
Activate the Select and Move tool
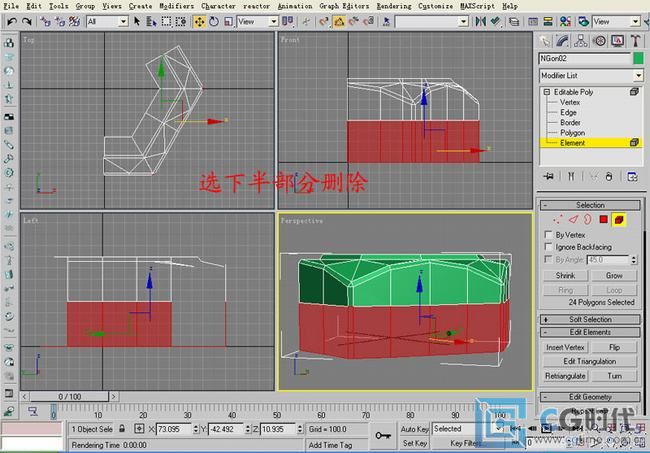coord(199,21)
